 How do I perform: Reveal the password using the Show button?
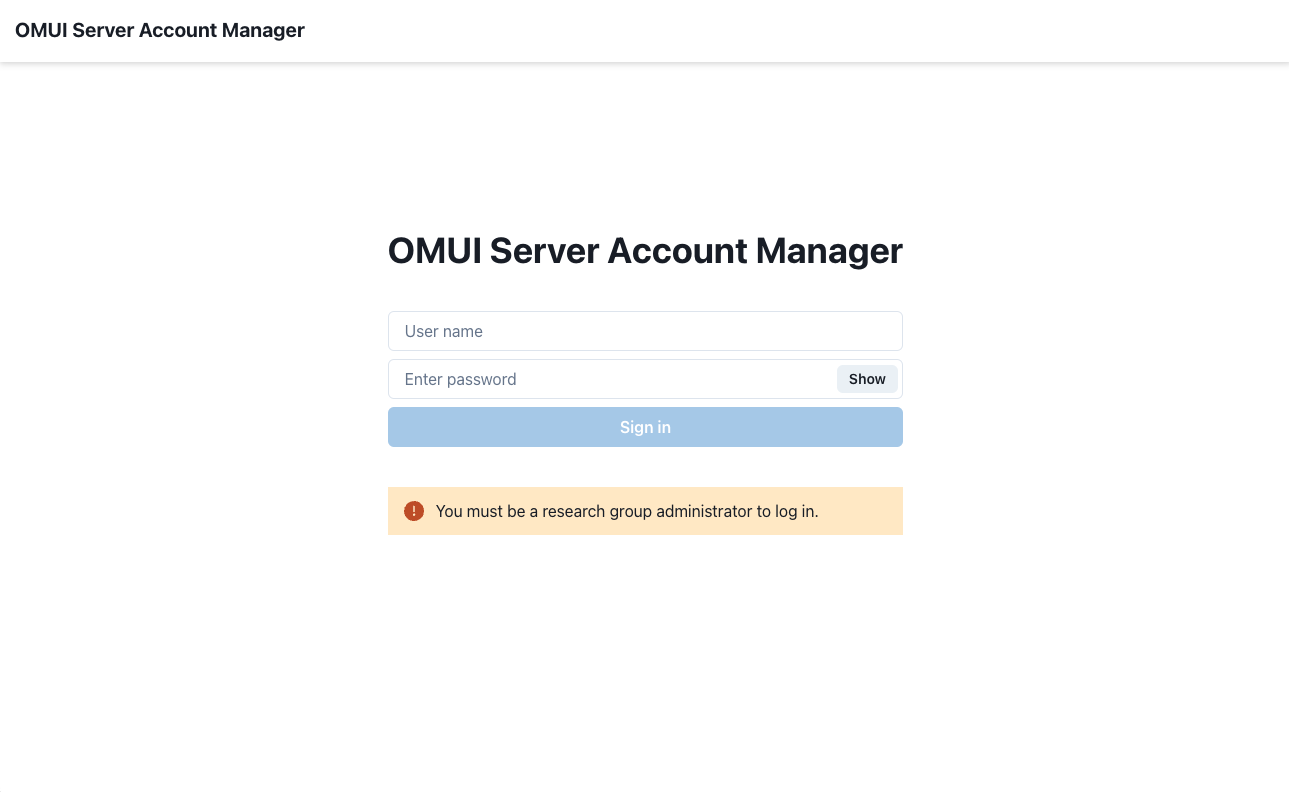pyautogui.click(x=867, y=379)
